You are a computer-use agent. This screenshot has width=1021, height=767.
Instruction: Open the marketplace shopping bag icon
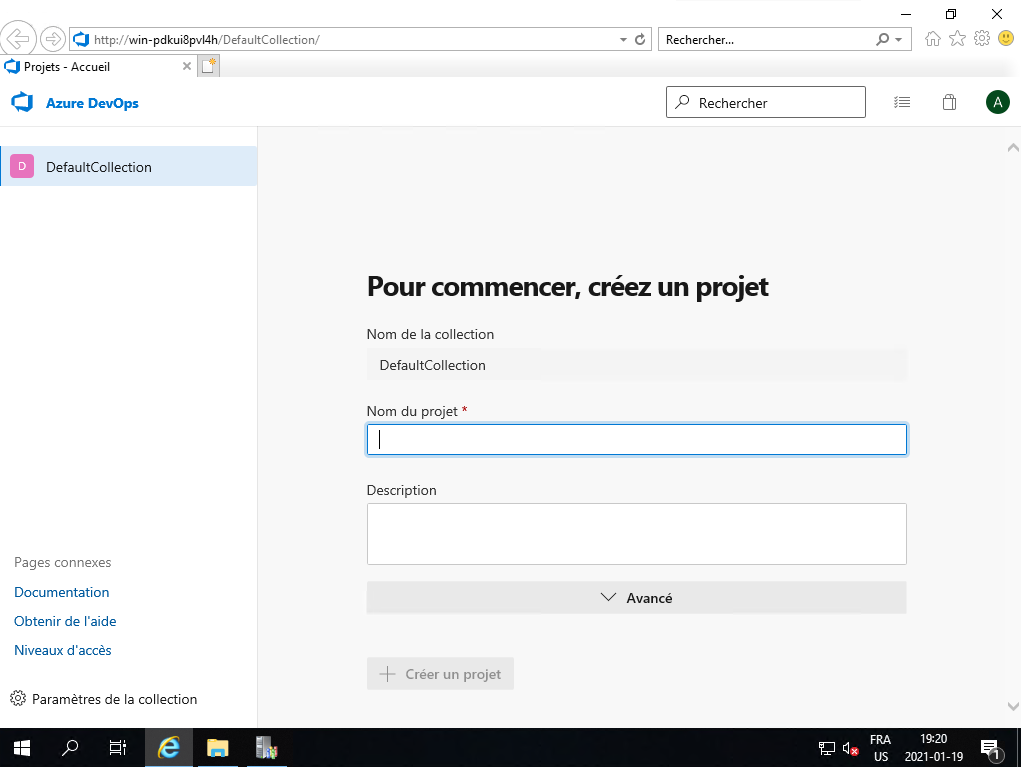[x=950, y=102]
